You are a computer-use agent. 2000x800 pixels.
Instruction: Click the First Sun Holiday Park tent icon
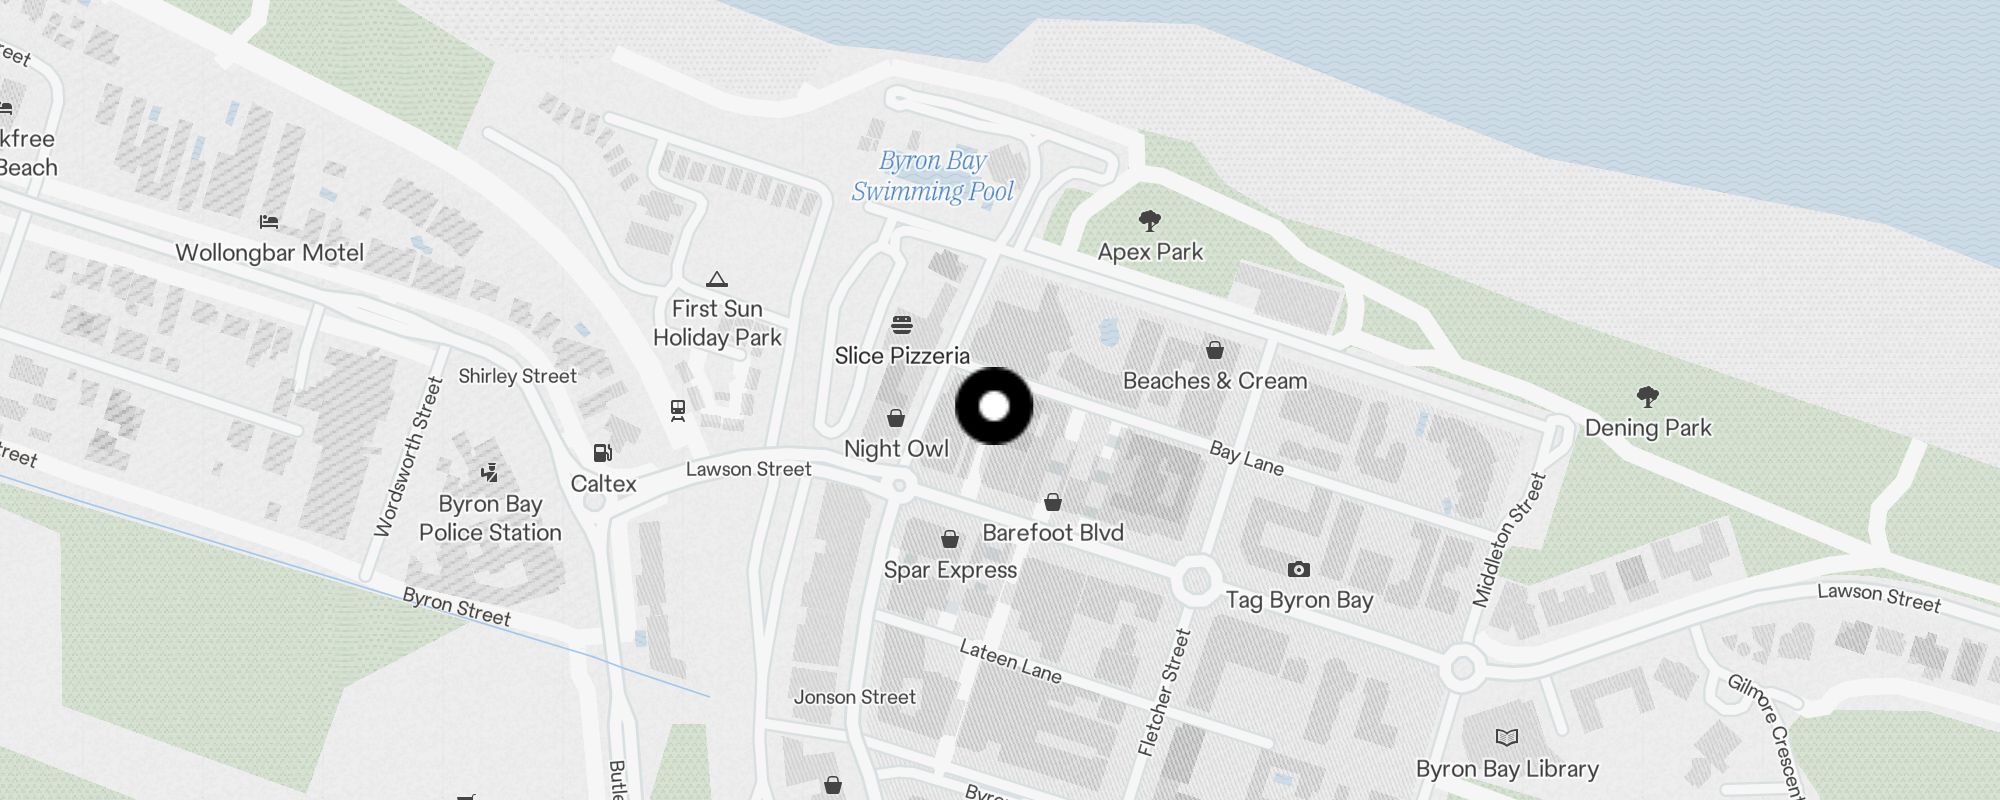[x=716, y=279]
